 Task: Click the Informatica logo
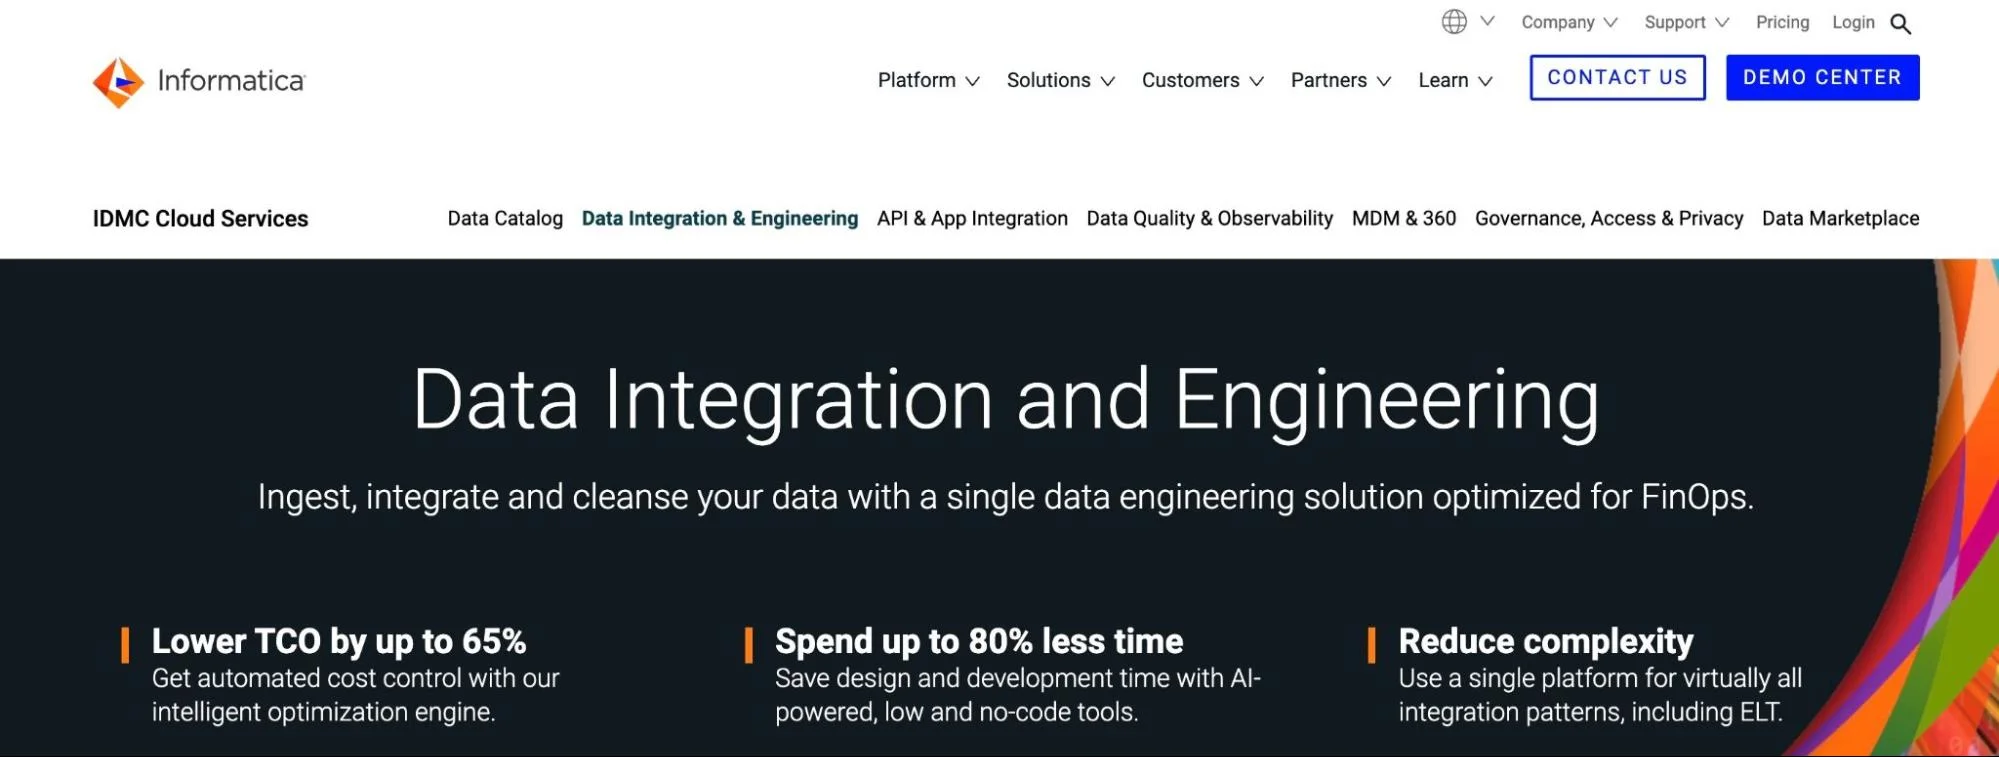(199, 81)
